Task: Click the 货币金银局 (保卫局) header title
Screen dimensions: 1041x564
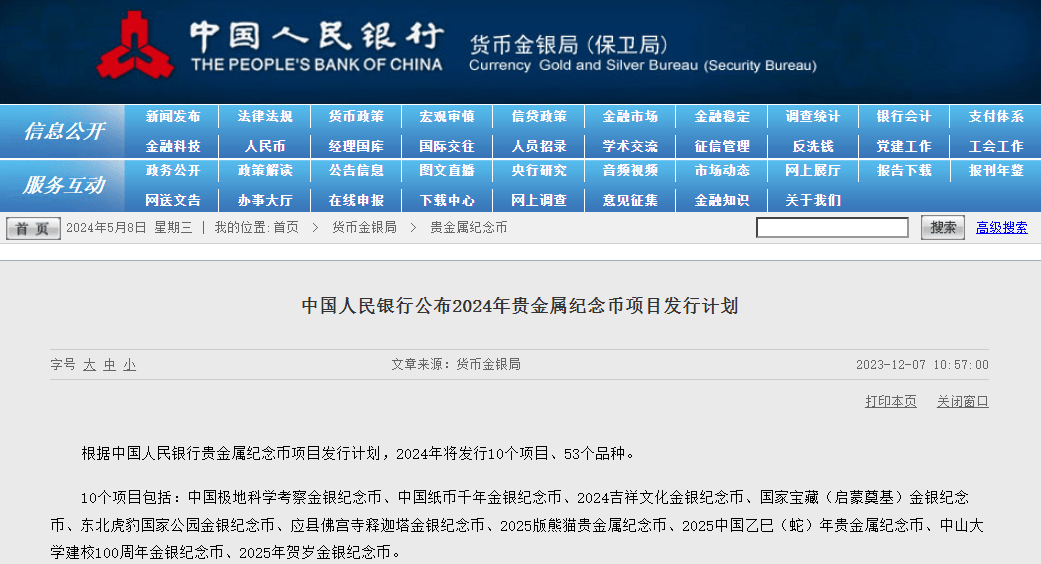Action: [x=569, y=45]
